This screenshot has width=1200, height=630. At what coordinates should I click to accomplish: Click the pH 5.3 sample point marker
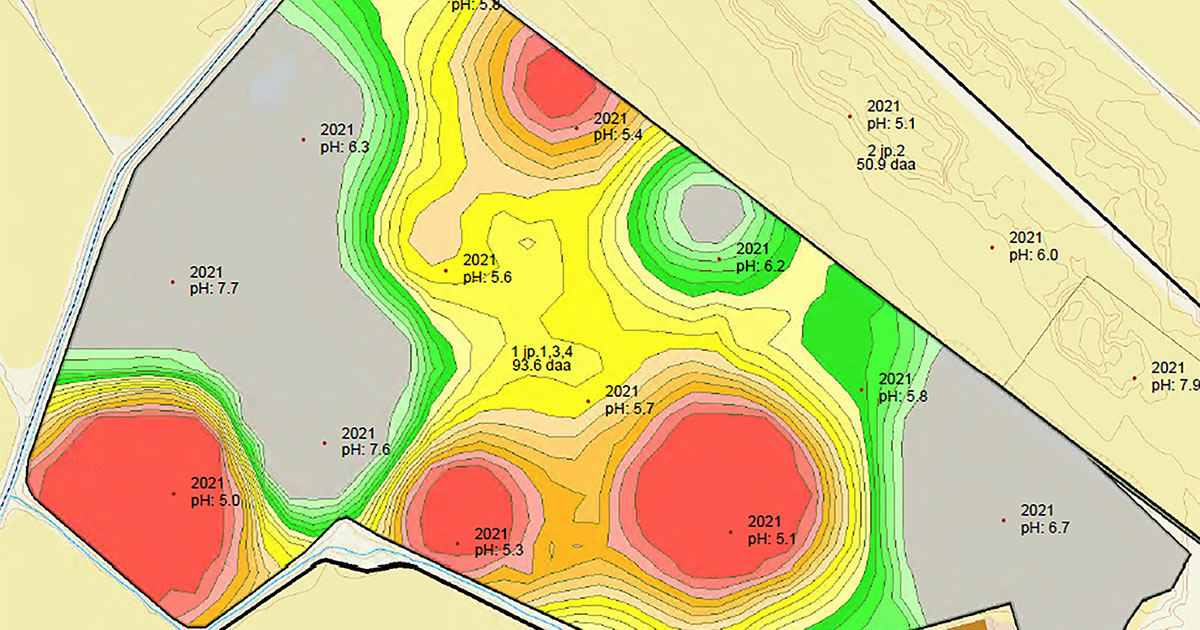[x=458, y=543]
